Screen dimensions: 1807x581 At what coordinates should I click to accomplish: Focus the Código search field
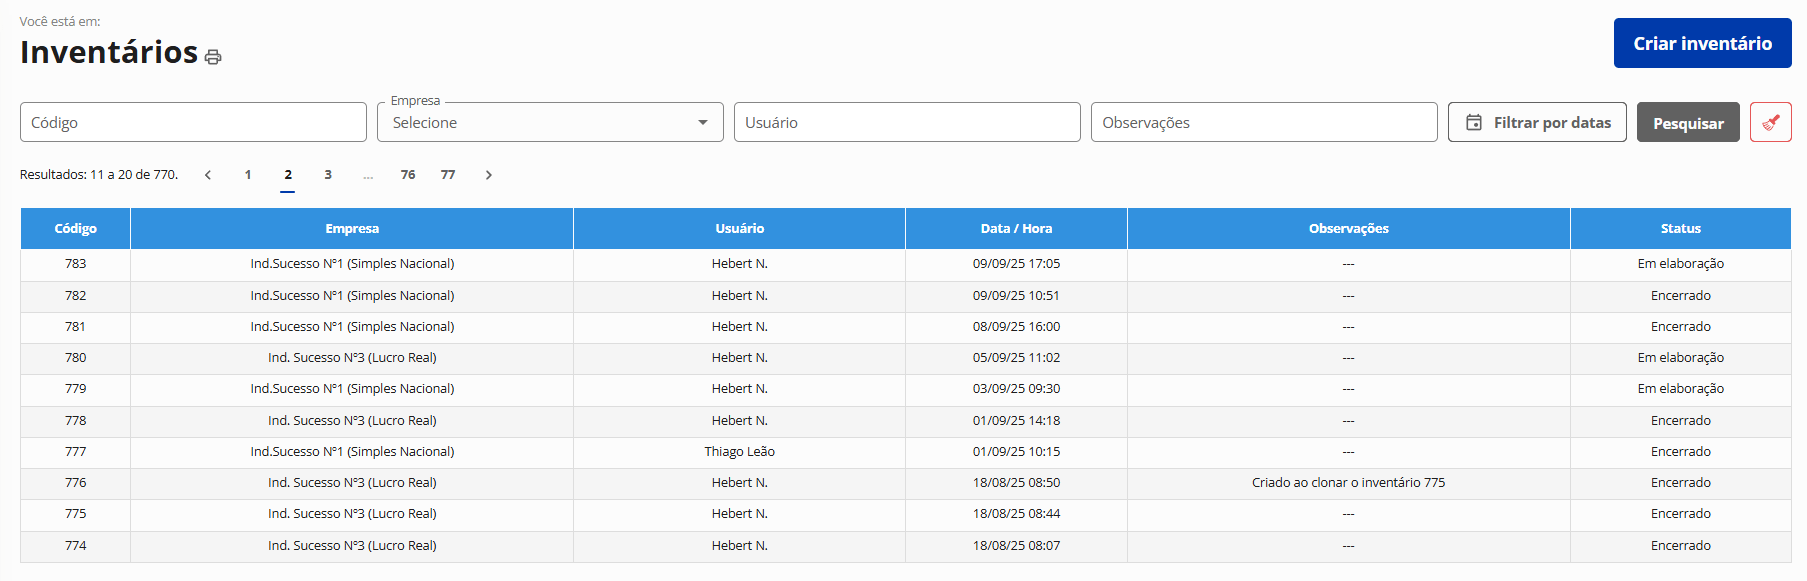(x=193, y=122)
